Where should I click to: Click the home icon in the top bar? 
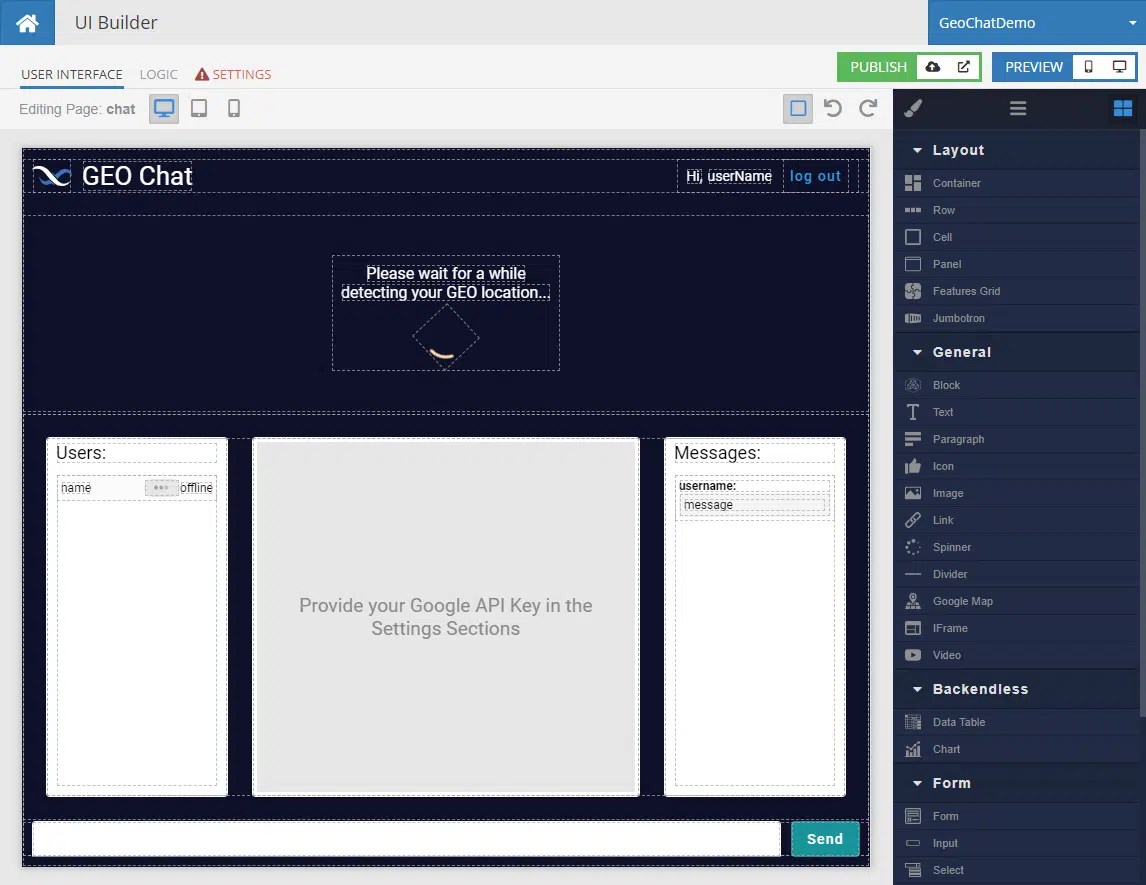click(x=26, y=22)
